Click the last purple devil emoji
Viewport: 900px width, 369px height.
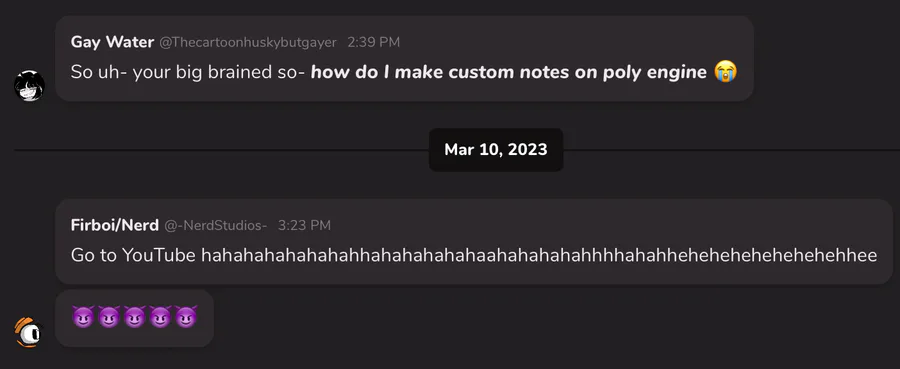[187, 317]
